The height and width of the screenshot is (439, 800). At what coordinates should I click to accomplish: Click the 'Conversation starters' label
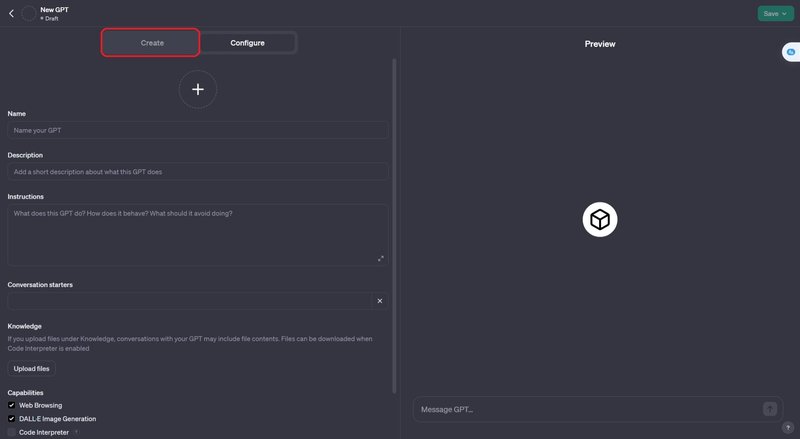tap(40, 285)
